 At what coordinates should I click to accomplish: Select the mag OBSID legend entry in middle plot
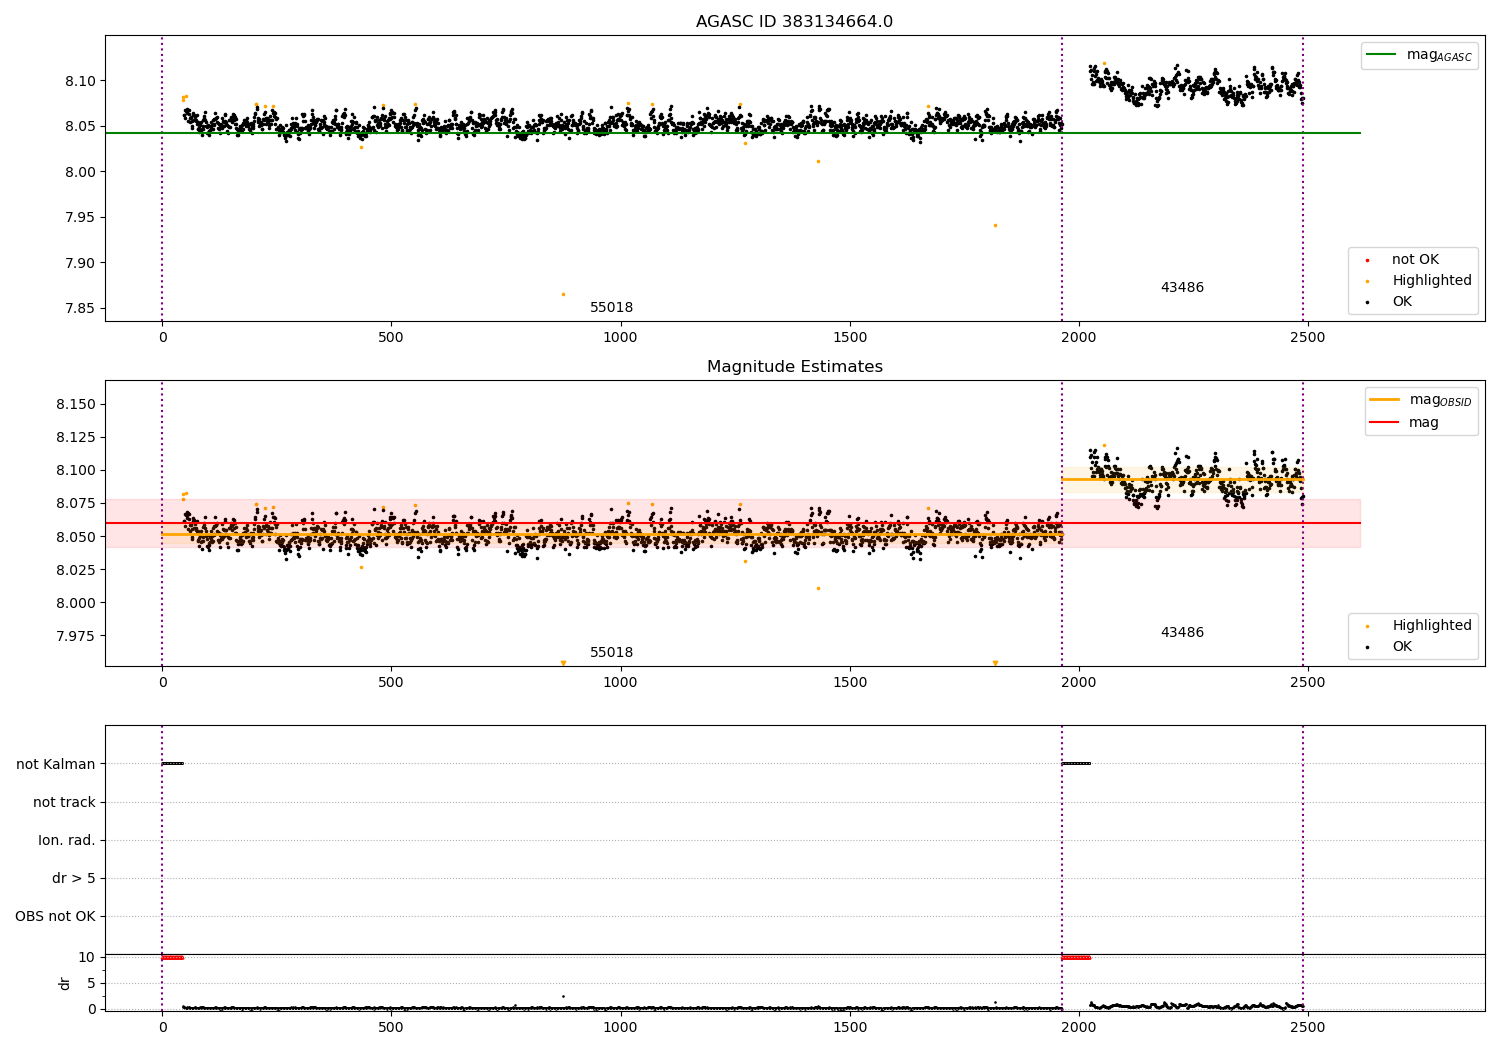tap(1420, 400)
